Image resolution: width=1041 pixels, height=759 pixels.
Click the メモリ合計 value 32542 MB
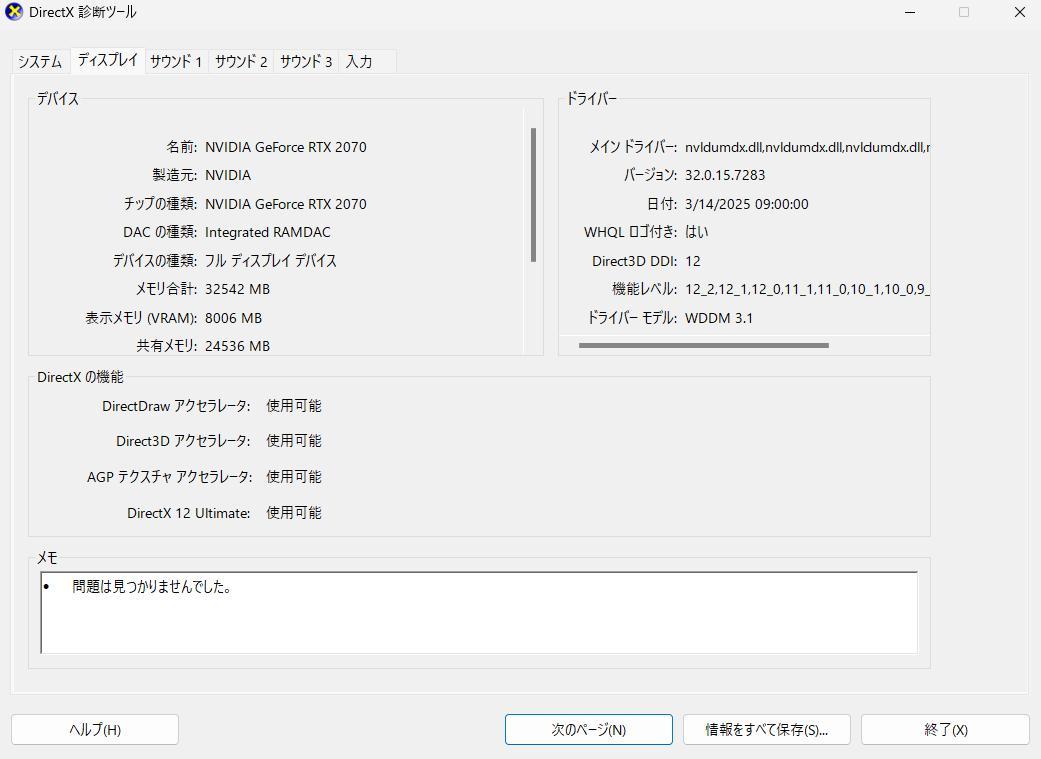click(x=237, y=290)
